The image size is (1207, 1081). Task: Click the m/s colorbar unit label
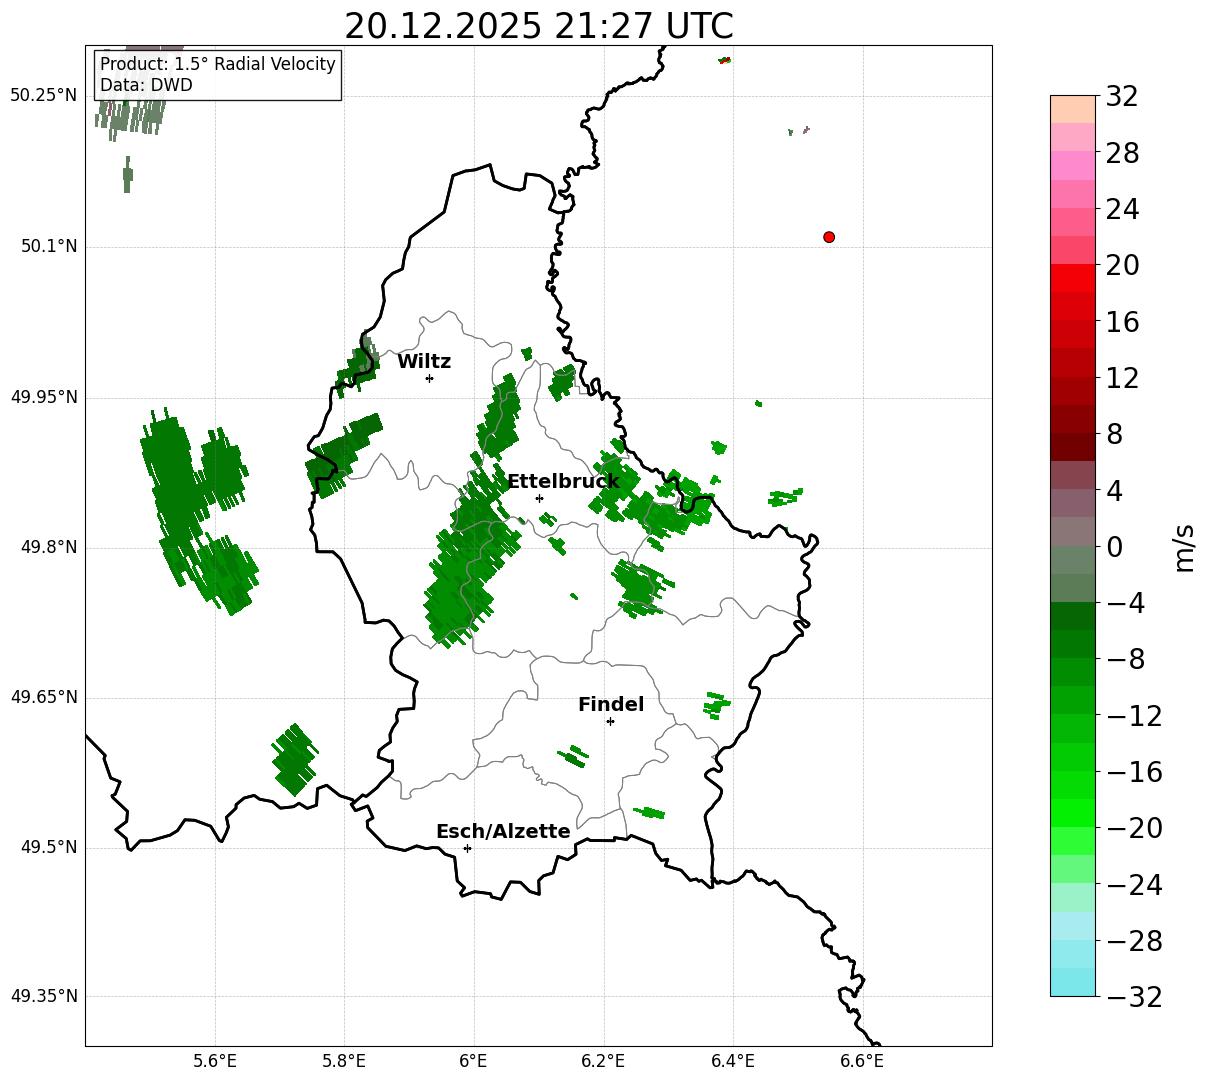(x=1184, y=546)
